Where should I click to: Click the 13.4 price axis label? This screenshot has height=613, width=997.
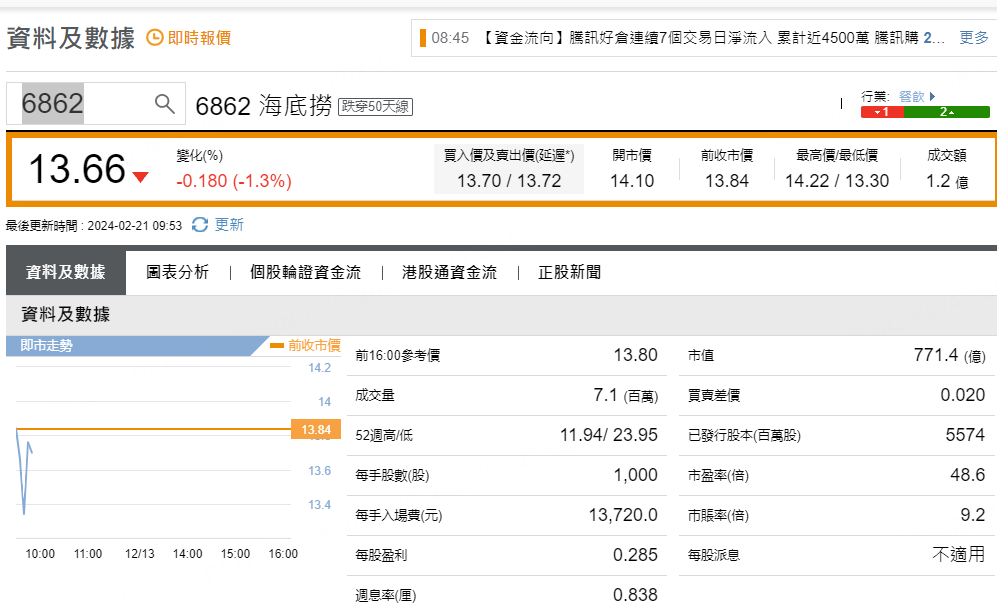click(x=319, y=505)
